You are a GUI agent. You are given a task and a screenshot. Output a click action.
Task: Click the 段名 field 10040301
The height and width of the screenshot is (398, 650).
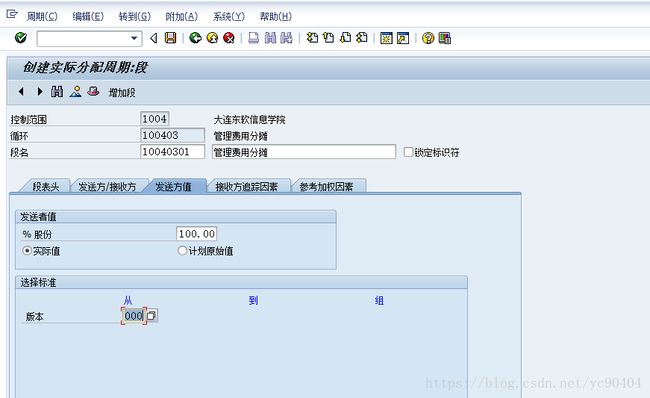tap(172, 152)
